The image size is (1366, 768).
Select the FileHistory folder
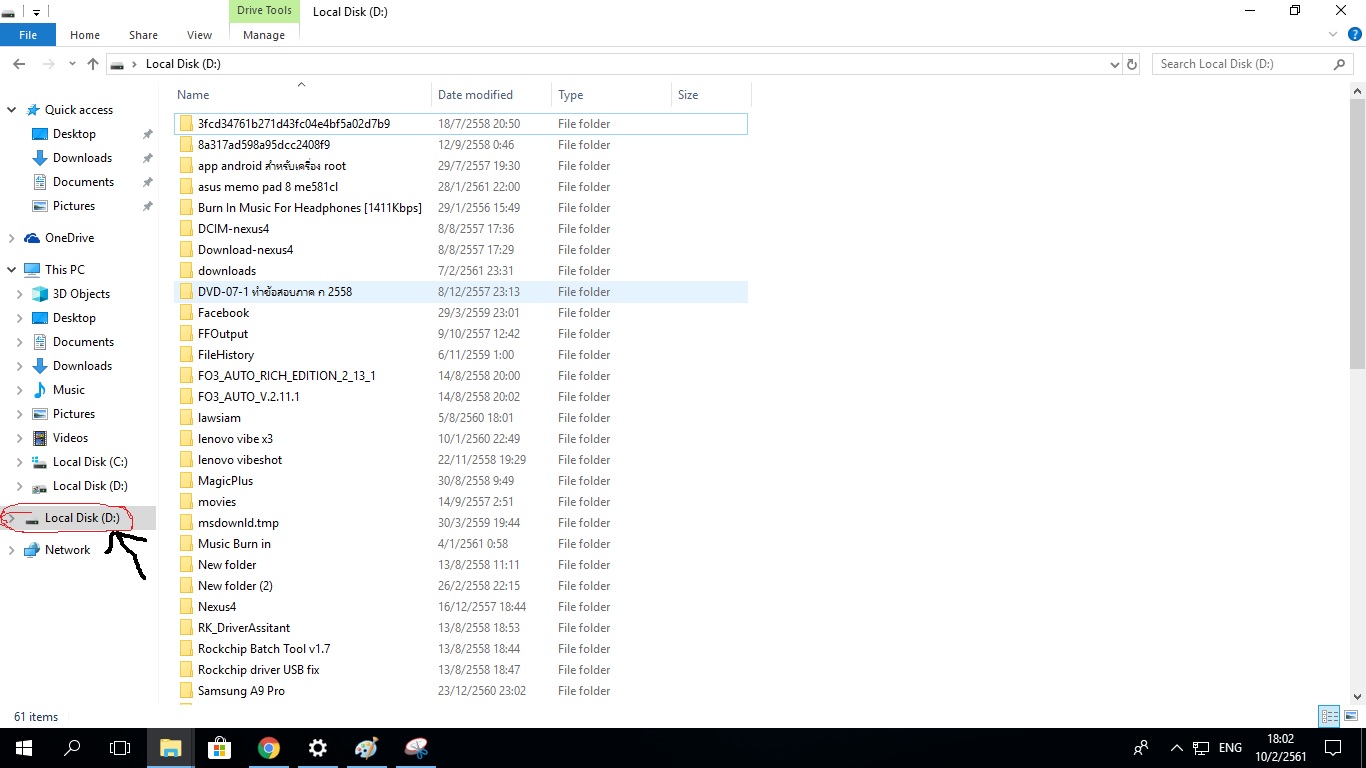point(461,355)
